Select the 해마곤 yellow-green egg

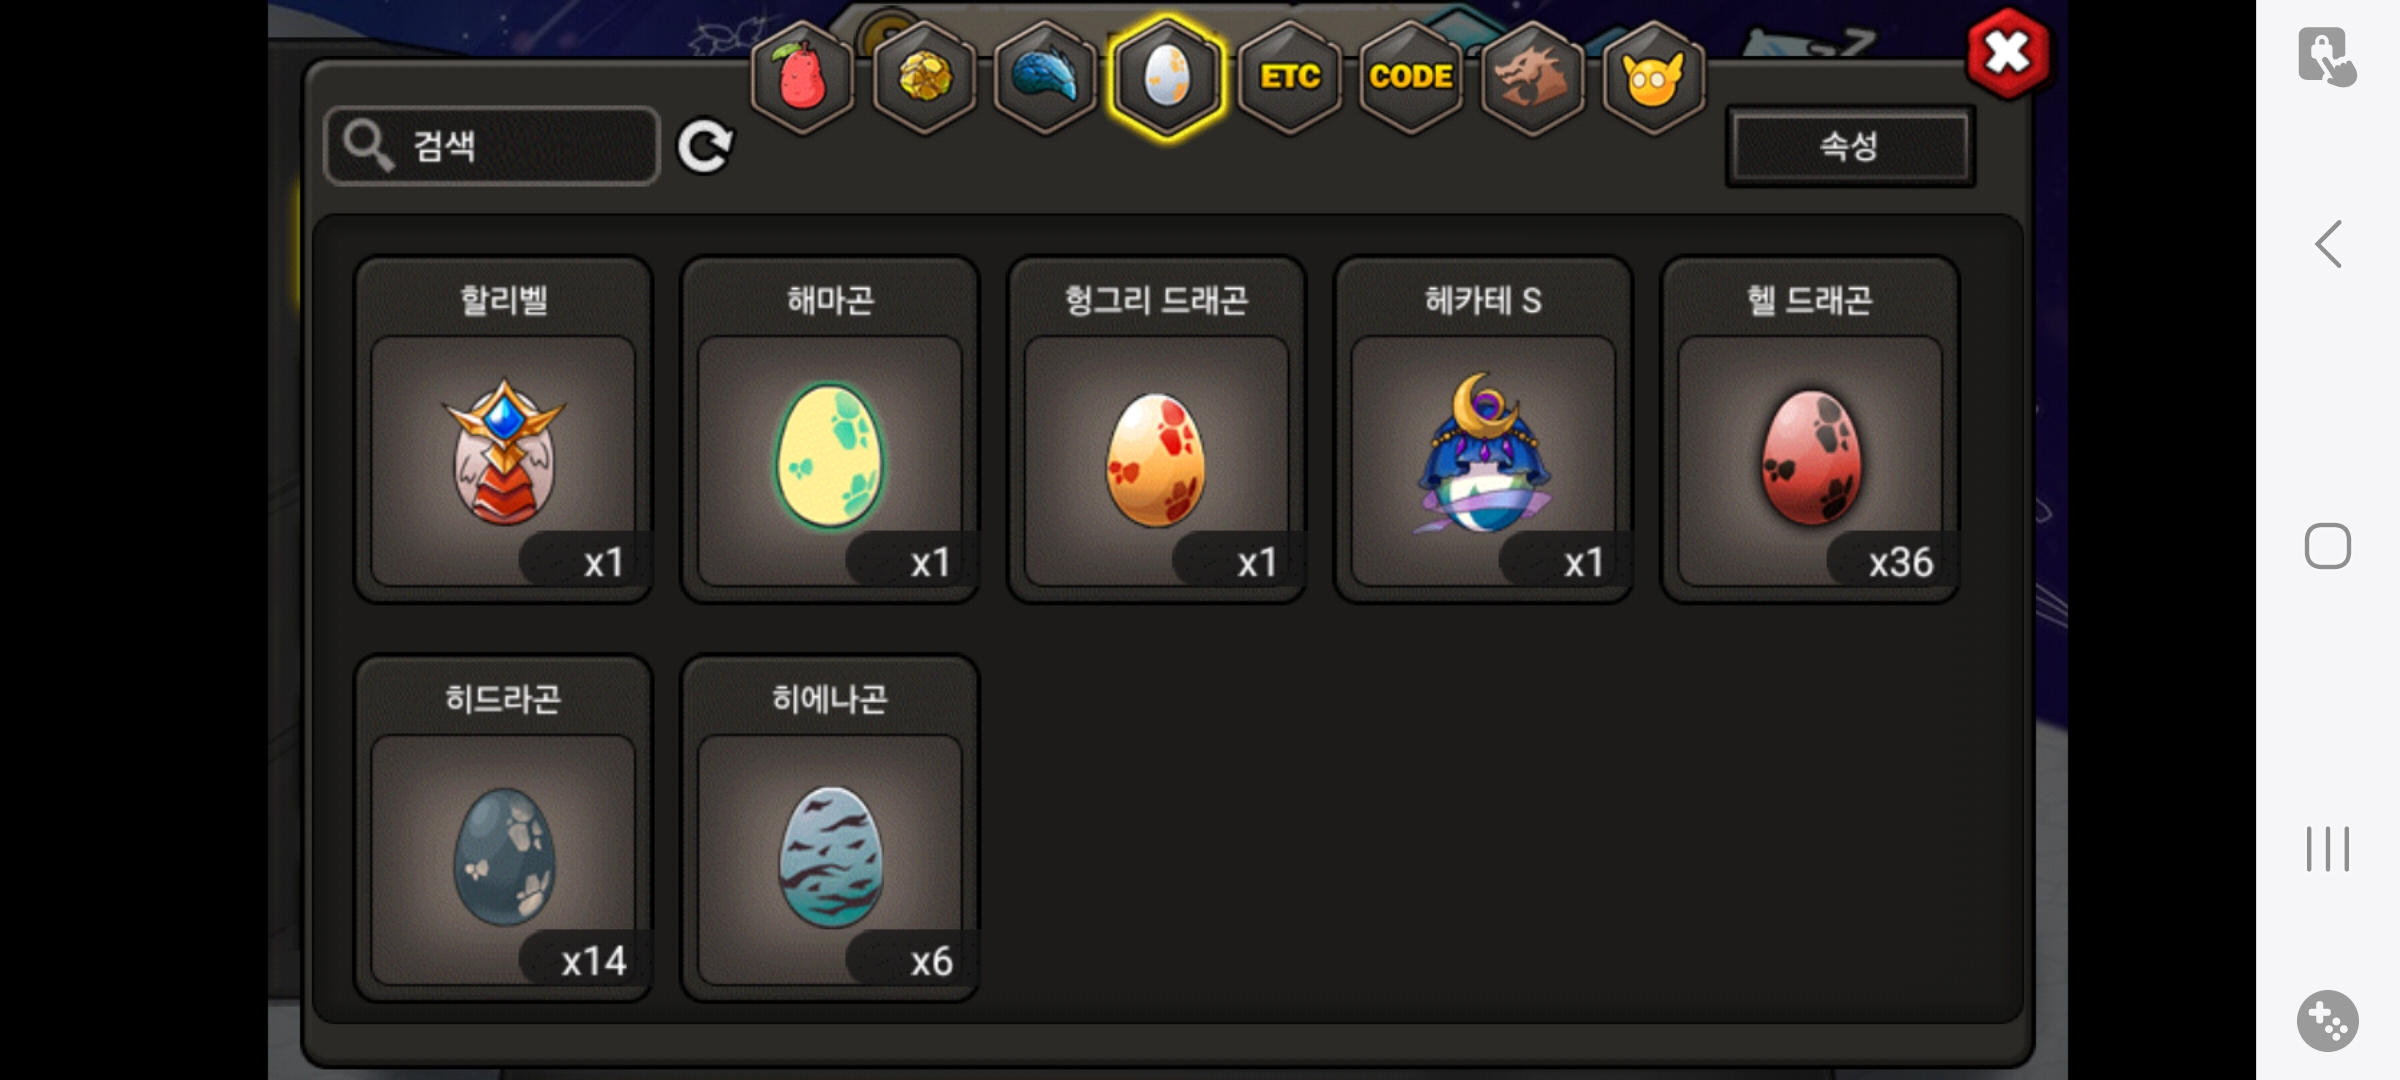click(830, 430)
